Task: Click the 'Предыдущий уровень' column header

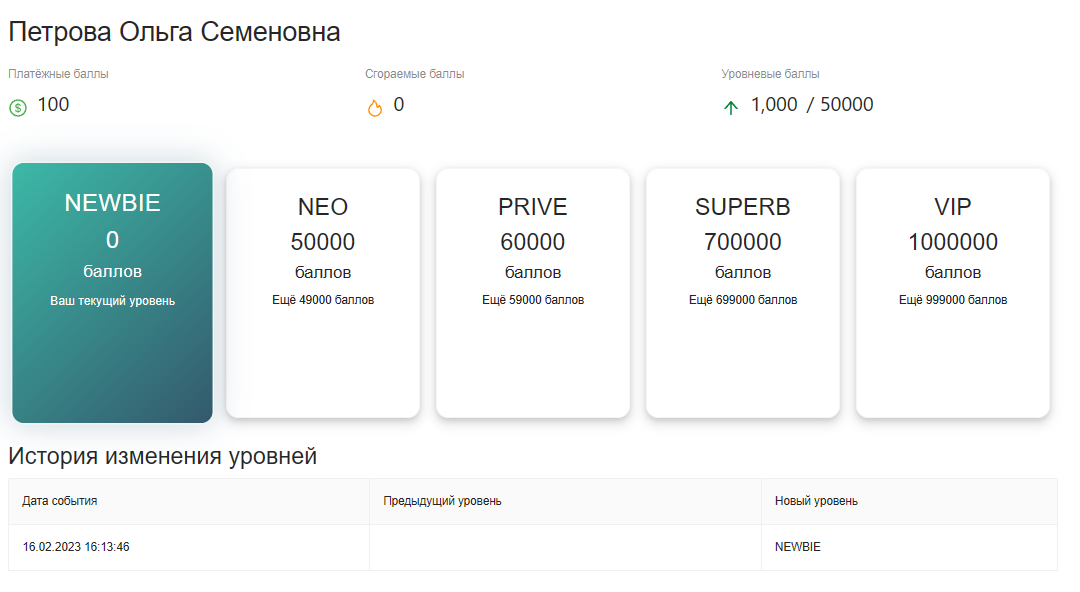Action: pyautogui.click(x=442, y=501)
